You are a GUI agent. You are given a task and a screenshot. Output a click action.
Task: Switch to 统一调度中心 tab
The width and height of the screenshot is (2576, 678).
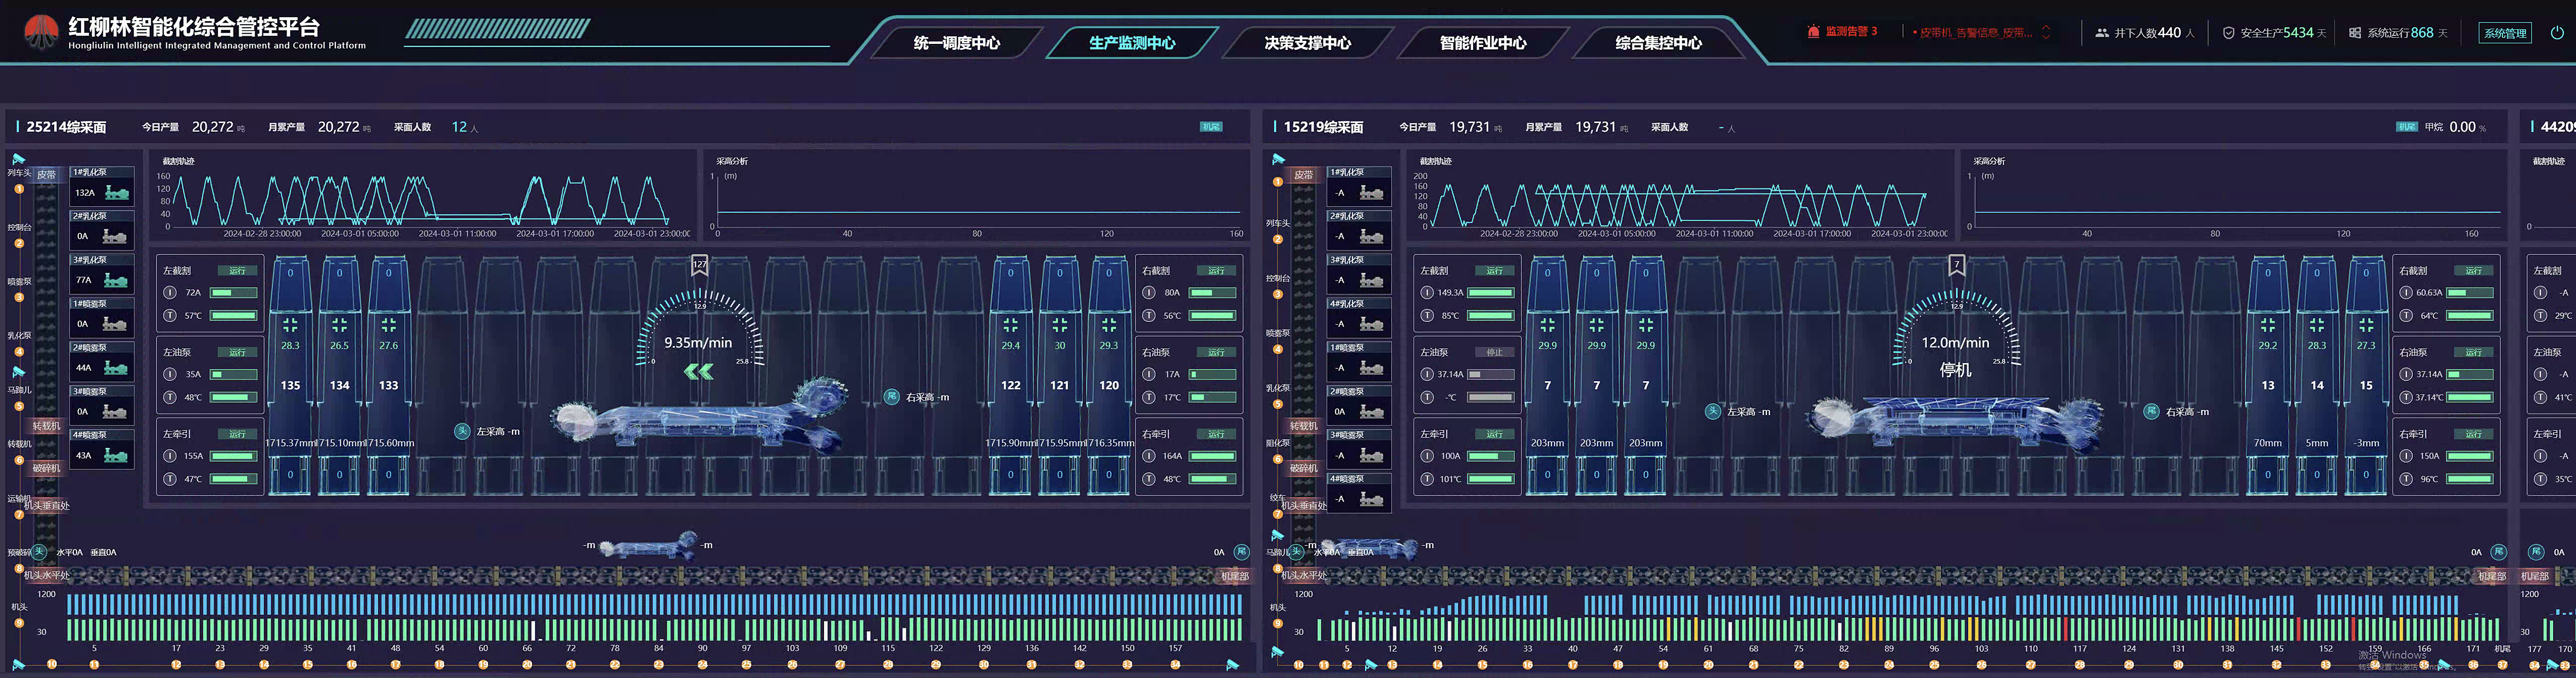[957, 43]
